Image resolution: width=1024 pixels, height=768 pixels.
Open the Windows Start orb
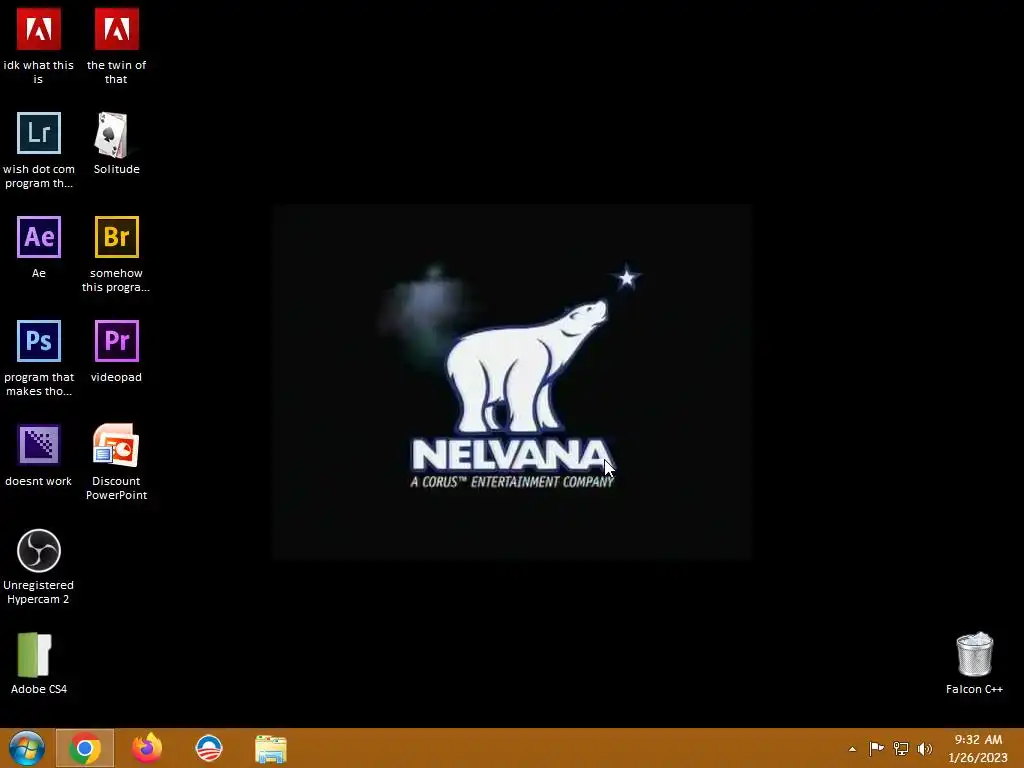pos(27,748)
